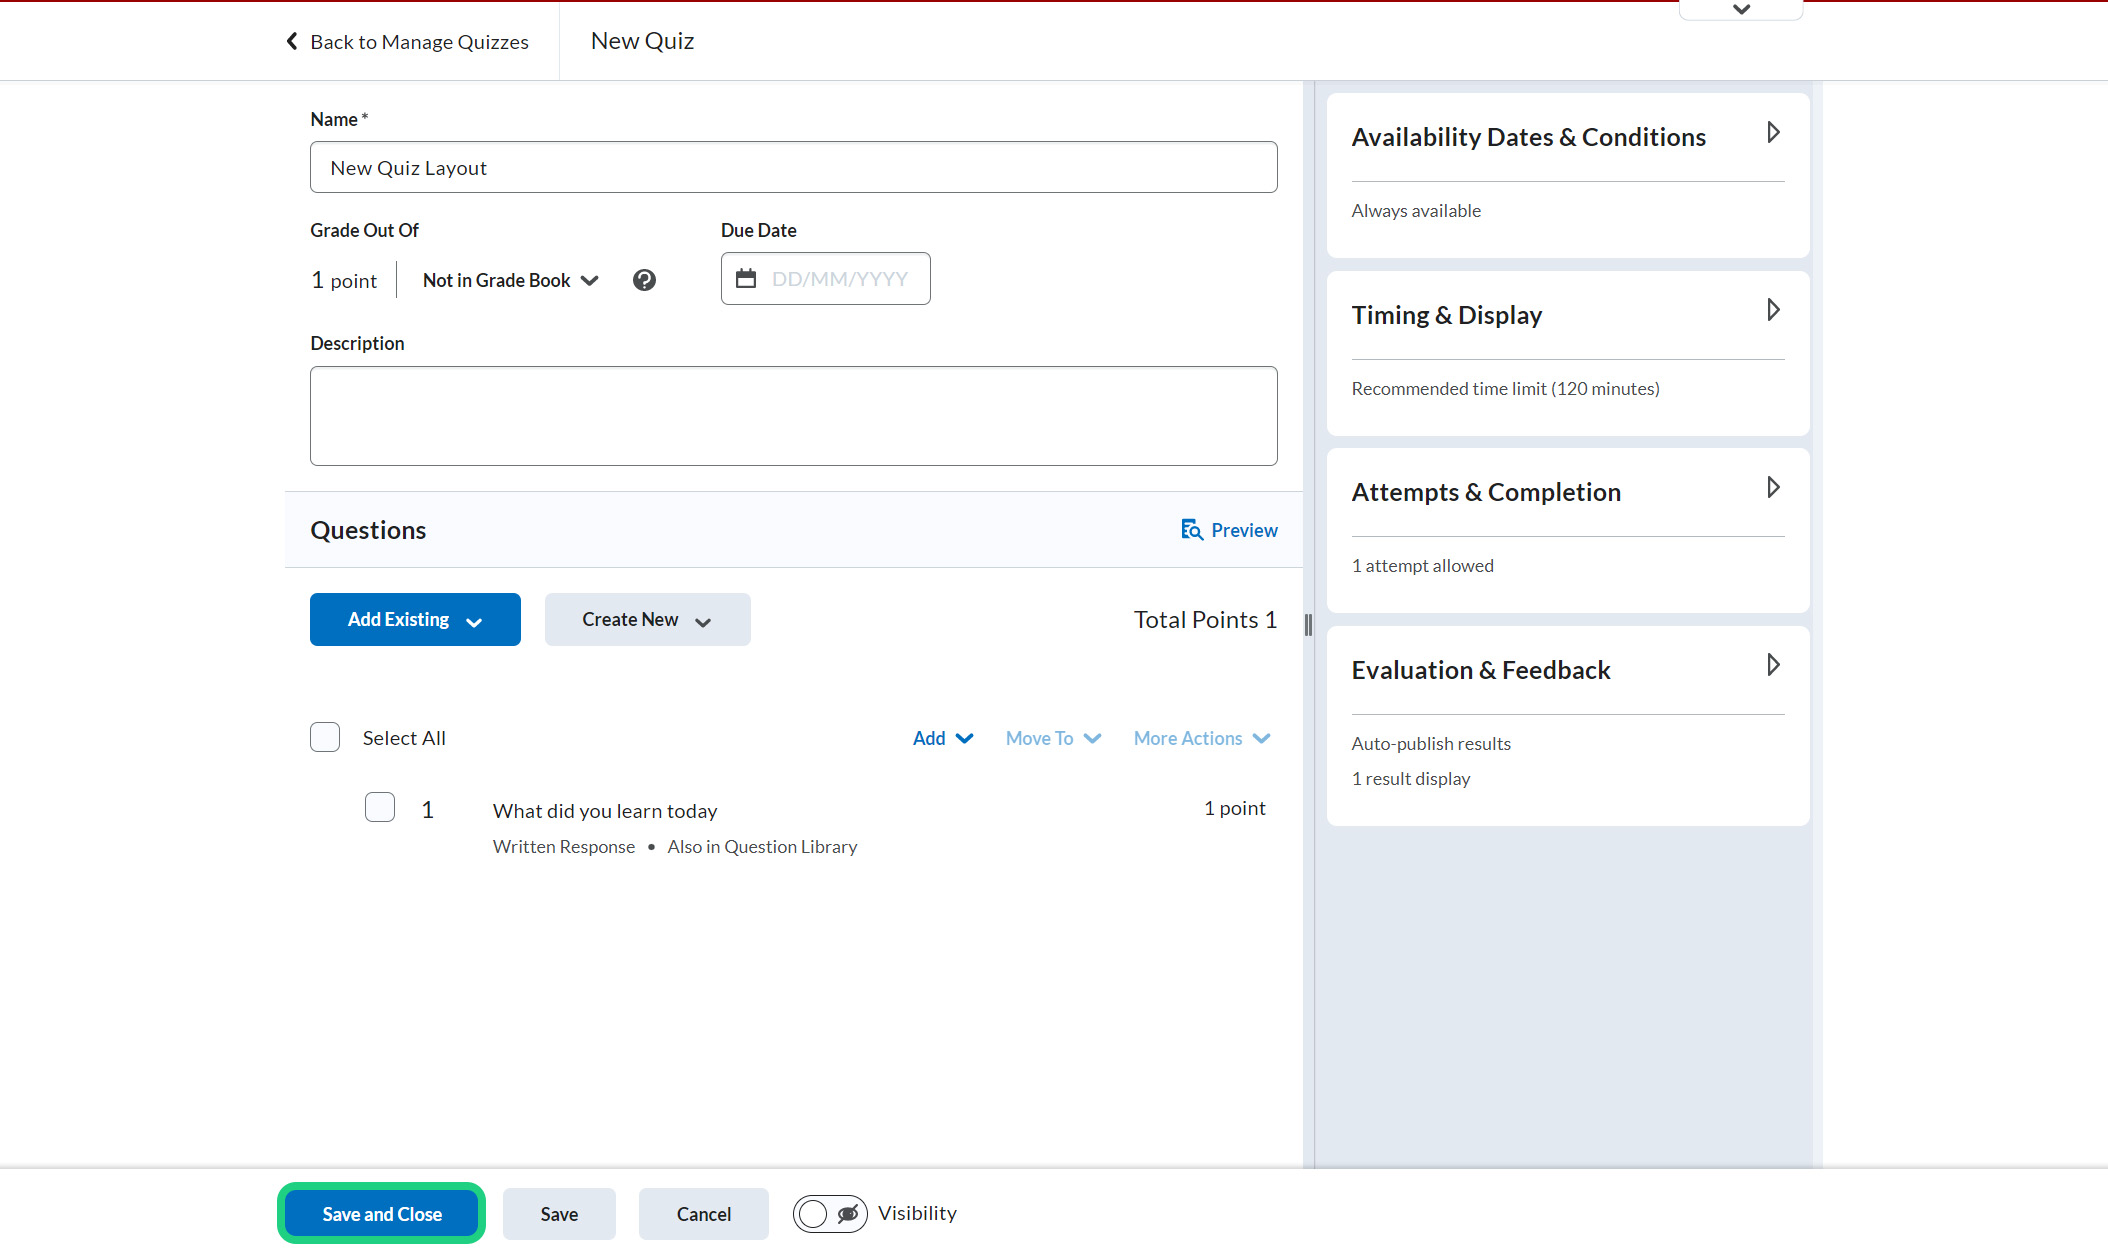Toggle the quiz Visibility switch
The image size is (2108, 1254).
click(x=830, y=1214)
